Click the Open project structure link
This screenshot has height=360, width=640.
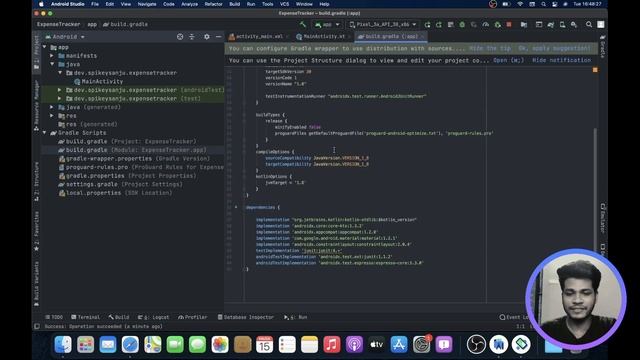click(x=508, y=60)
